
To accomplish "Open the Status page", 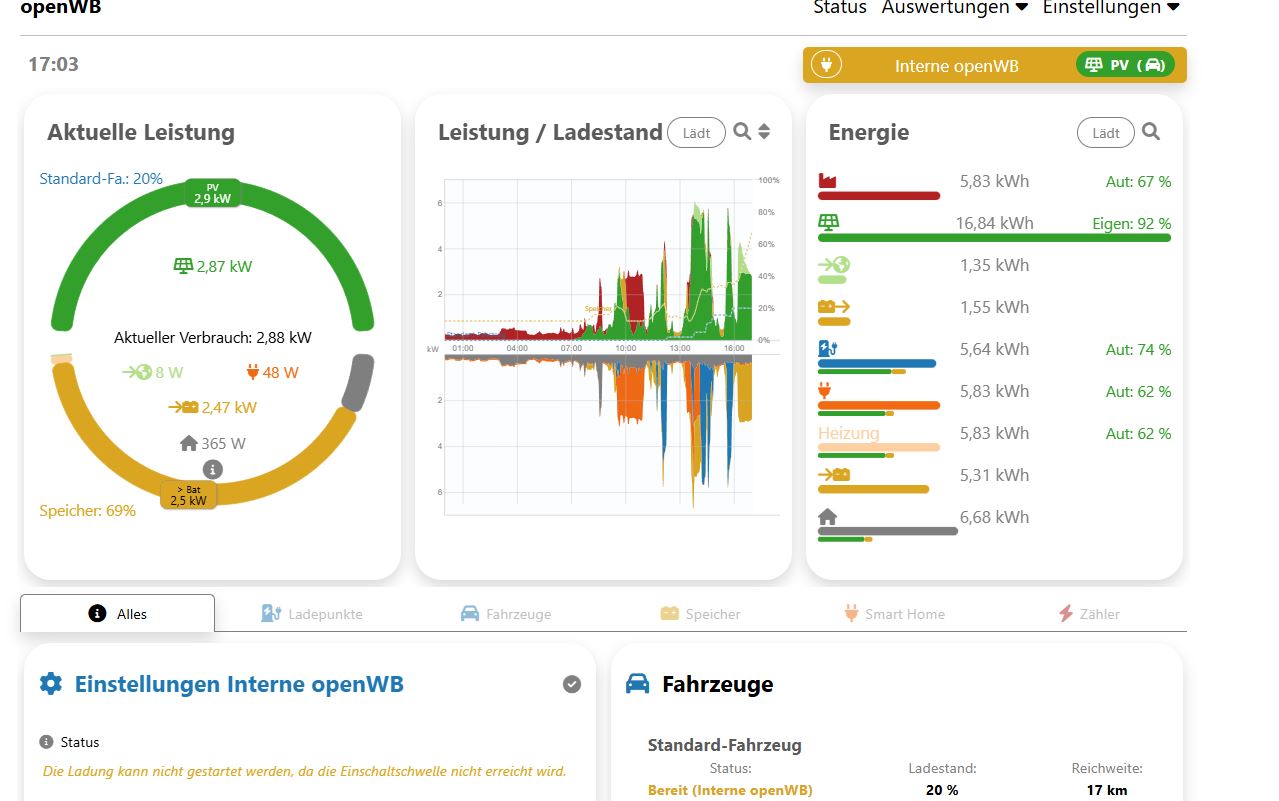I will [840, 8].
